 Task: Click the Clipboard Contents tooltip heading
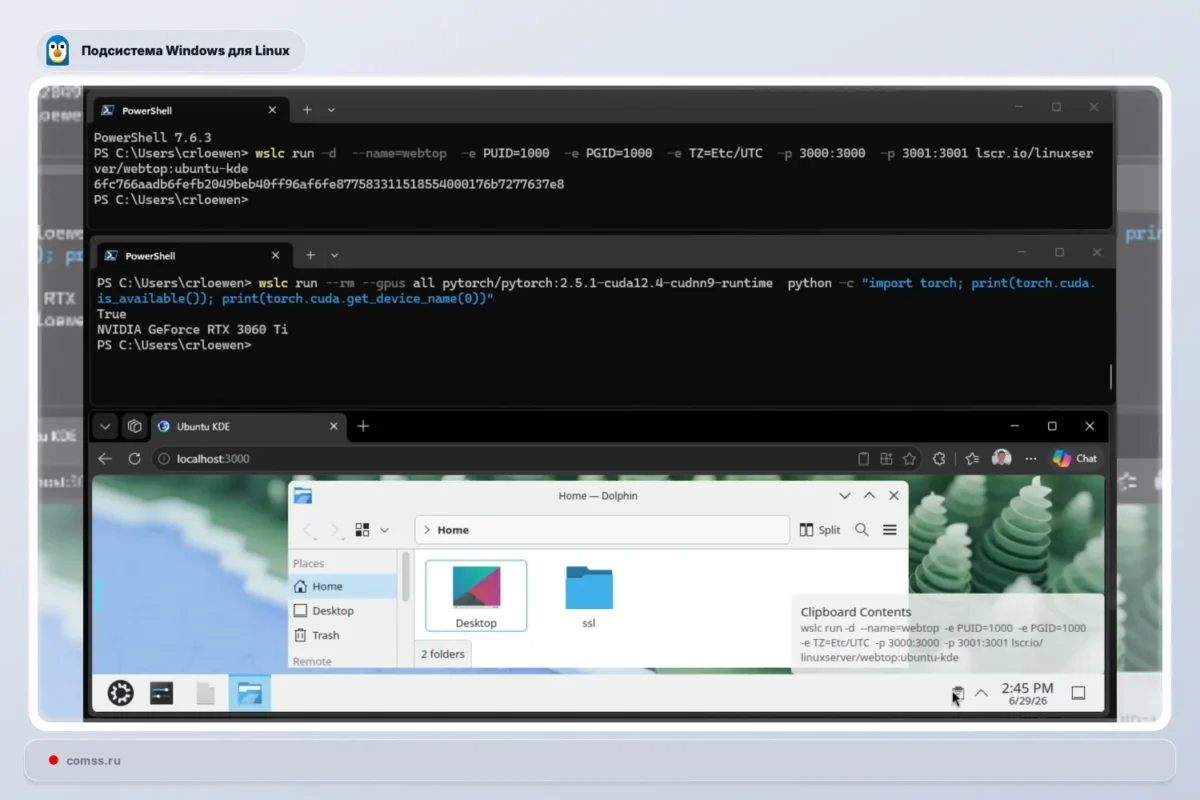(x=856, y=612)
